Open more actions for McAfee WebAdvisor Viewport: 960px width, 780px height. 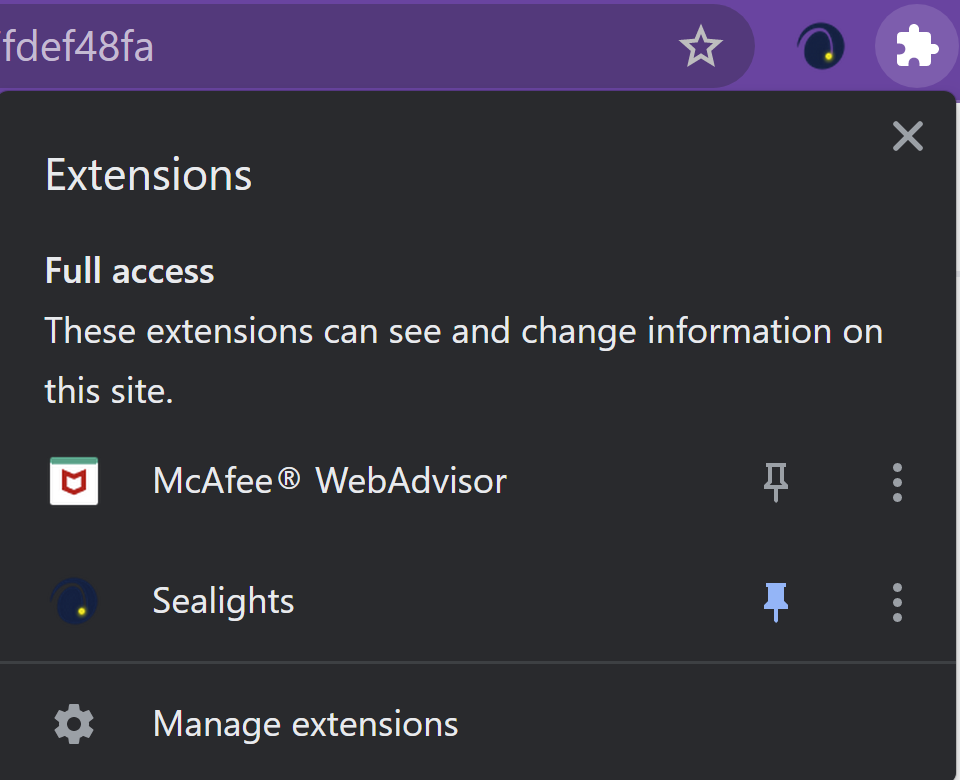pos(897,482)
